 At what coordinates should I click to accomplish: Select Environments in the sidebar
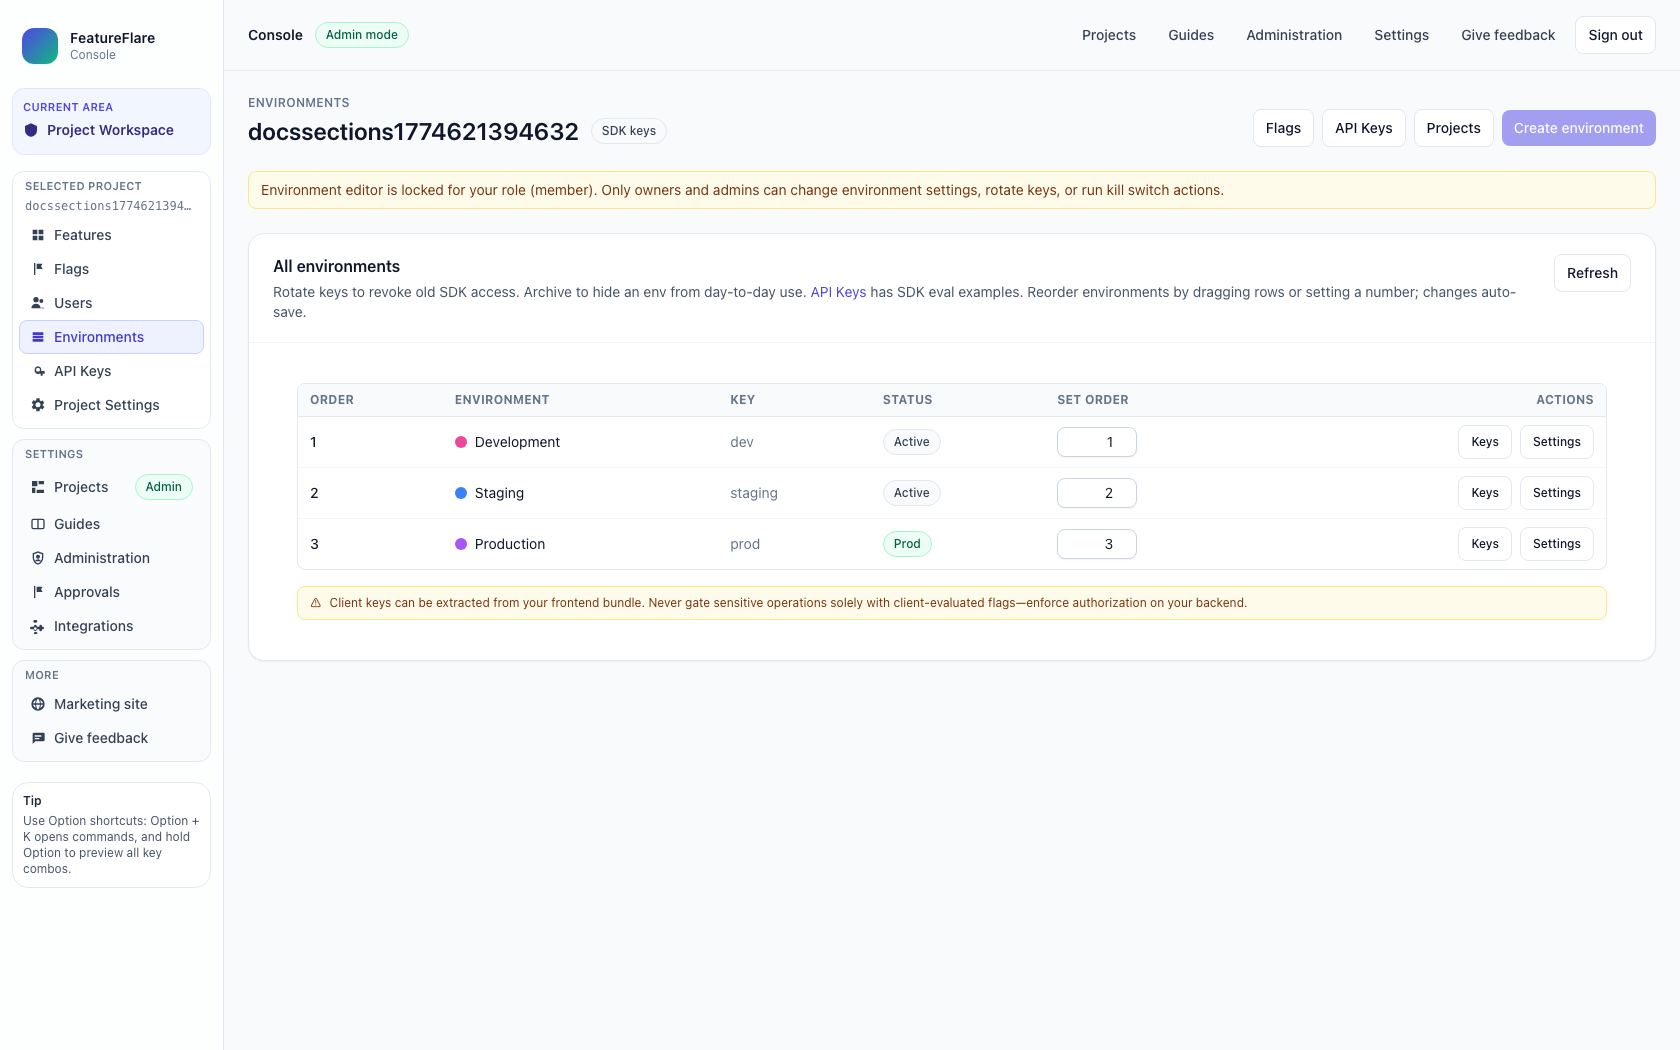[x=111, y=337]
